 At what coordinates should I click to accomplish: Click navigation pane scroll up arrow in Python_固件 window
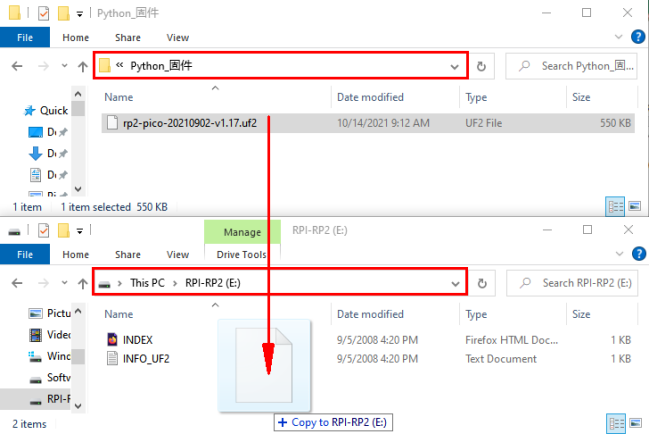(x=78, y=95)
